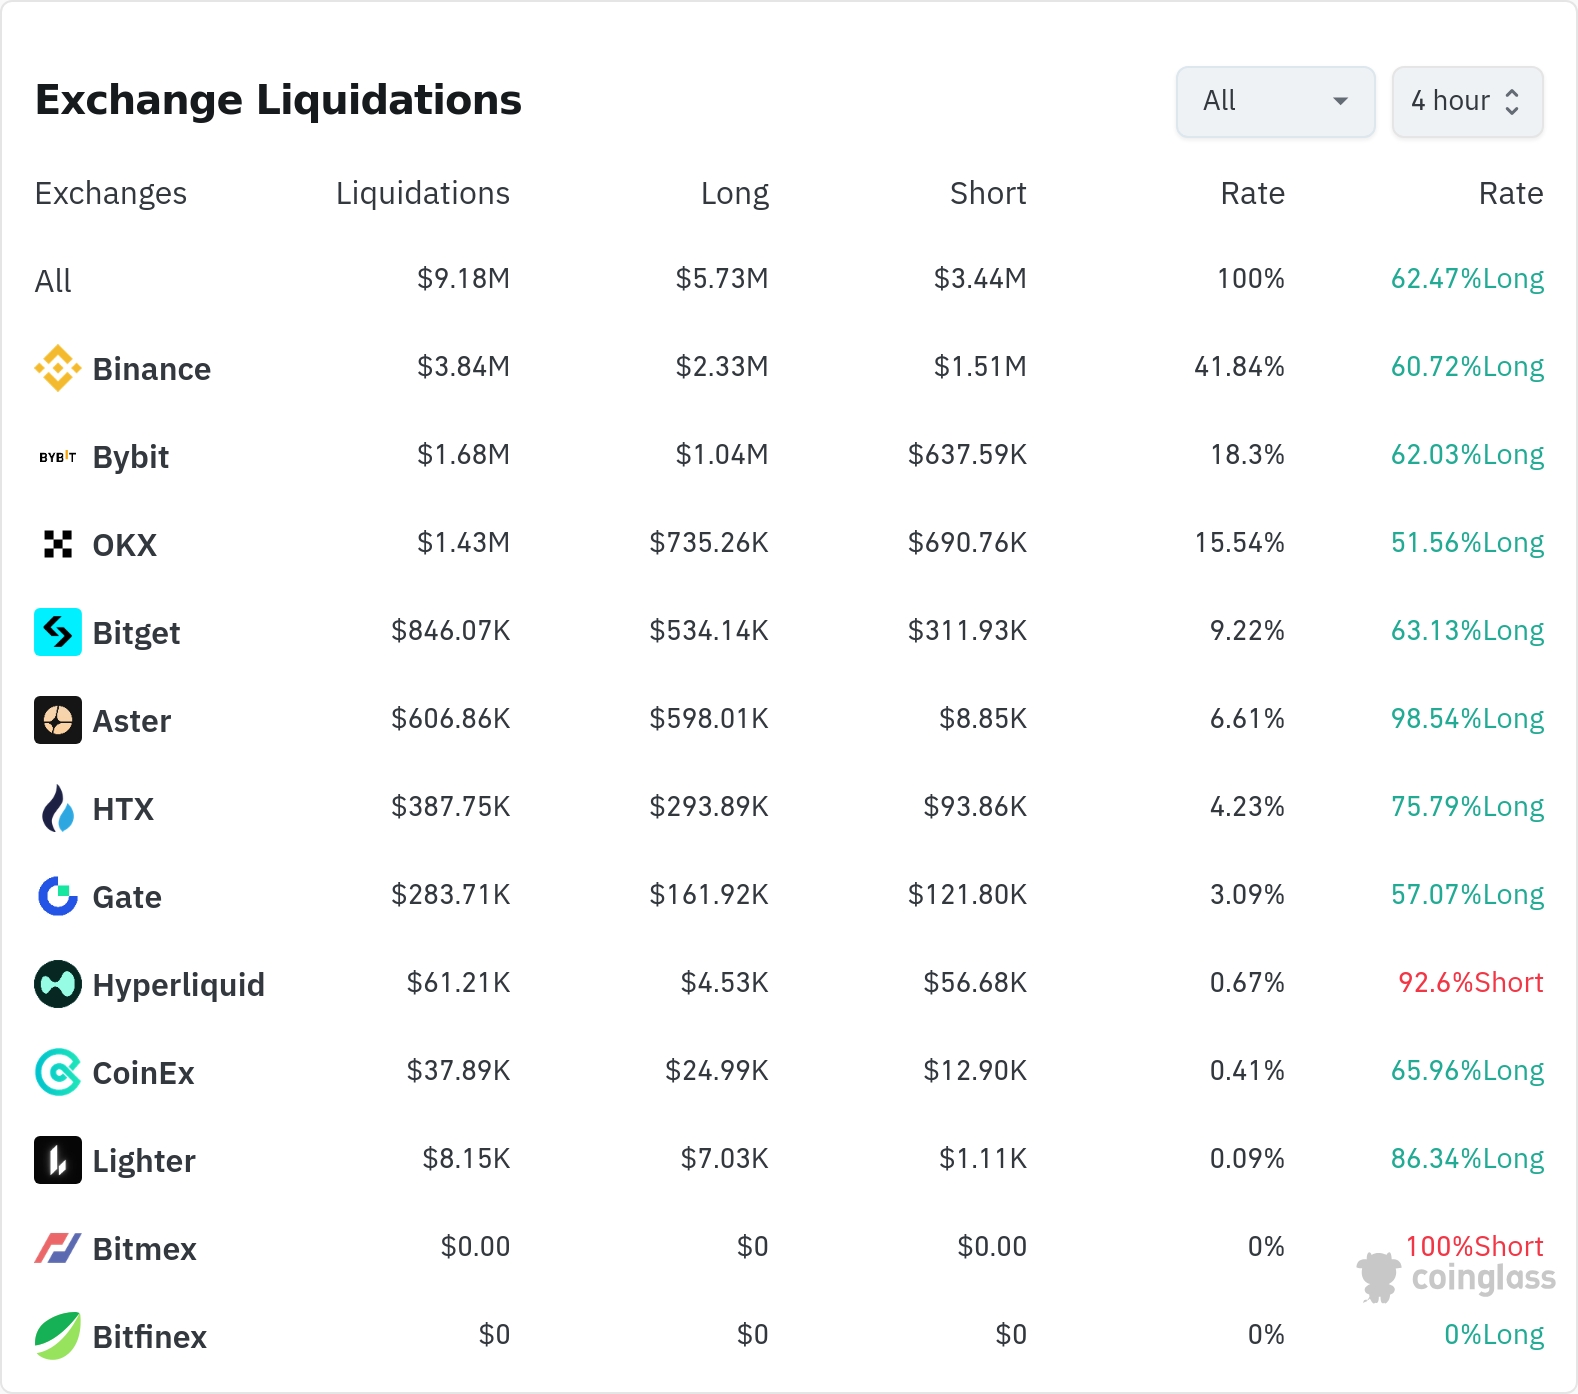Click the Gate logo icon

pos(58,896)
